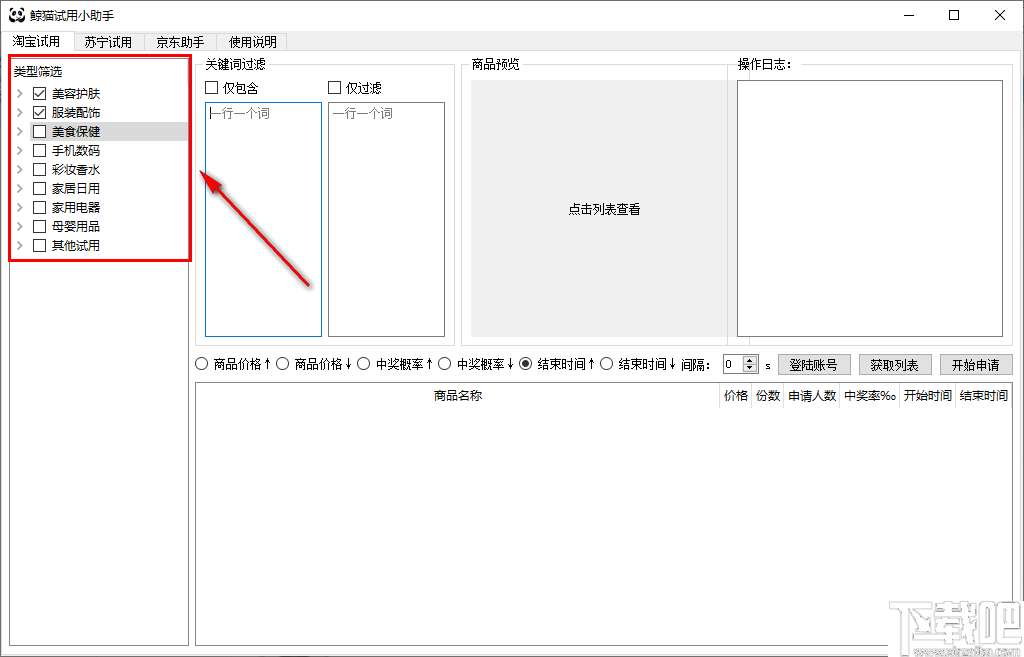This screenshot has height=657, width=1024.
Task: Click the 登陆账号 login button
Action: pos(813,364)
